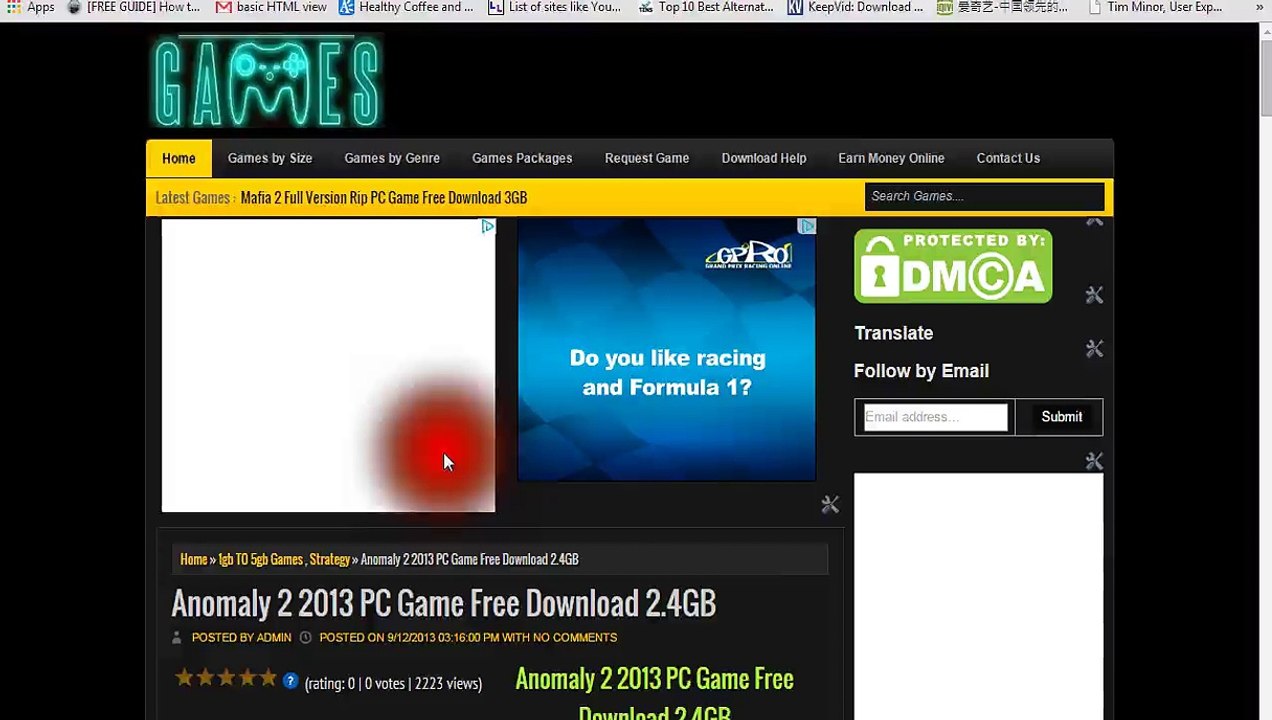Click the wrench edit icon beside Translate heading
1272x720 pixels.
tap(1094, 349)
